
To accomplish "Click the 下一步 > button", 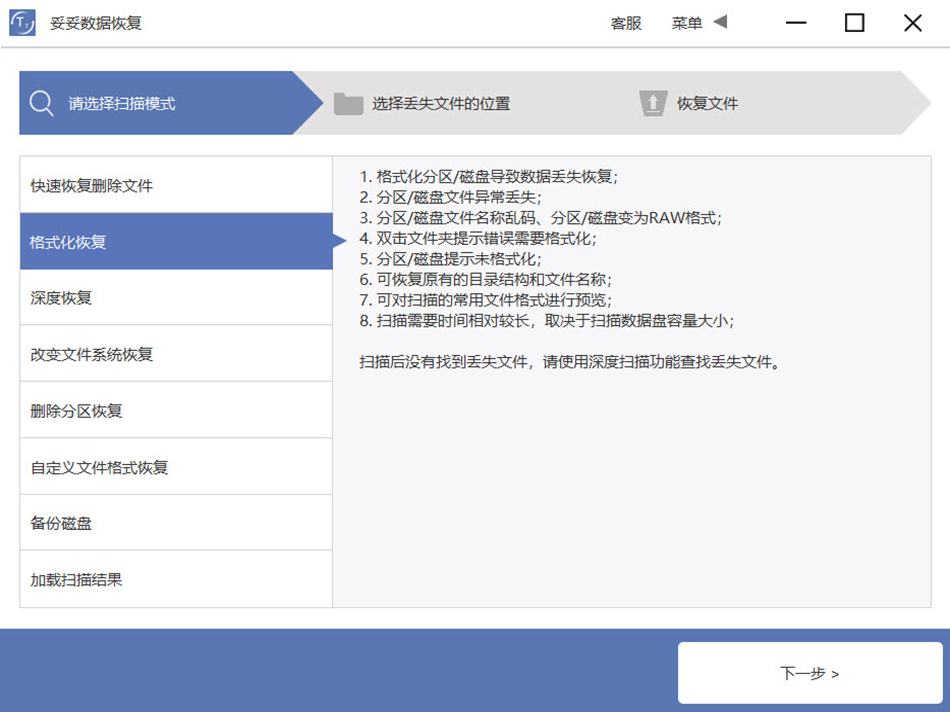I will tap(810, 673).
